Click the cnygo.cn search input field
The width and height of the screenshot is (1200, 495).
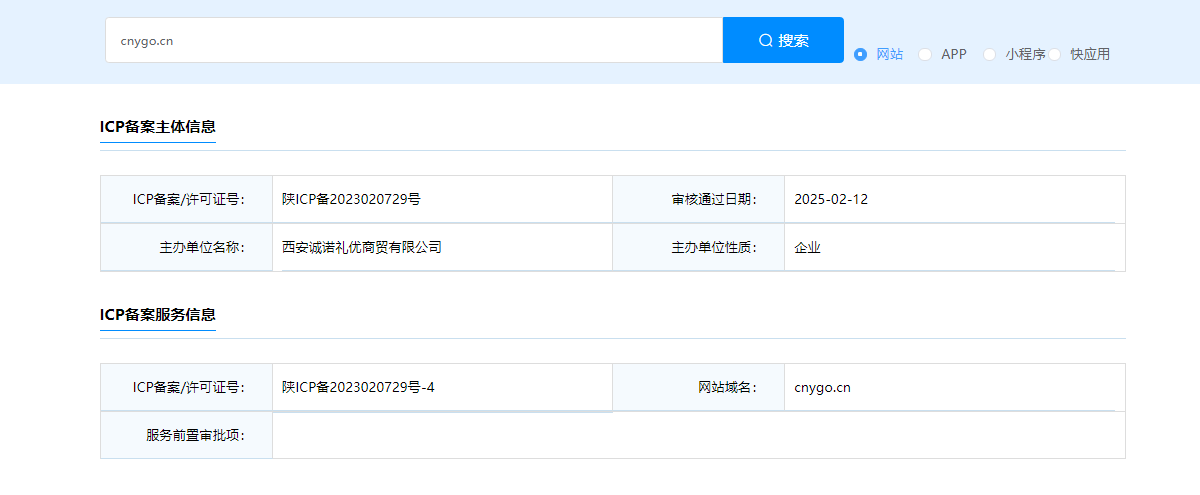(x=414, y=40)
